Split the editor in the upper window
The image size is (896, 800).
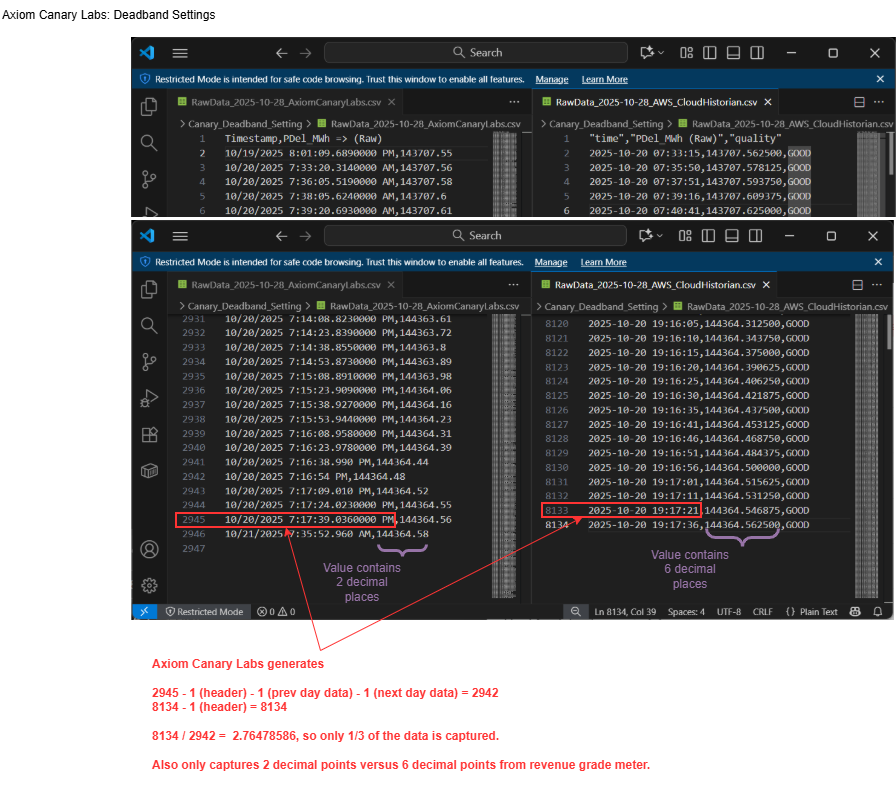click(x=859, y=102)
